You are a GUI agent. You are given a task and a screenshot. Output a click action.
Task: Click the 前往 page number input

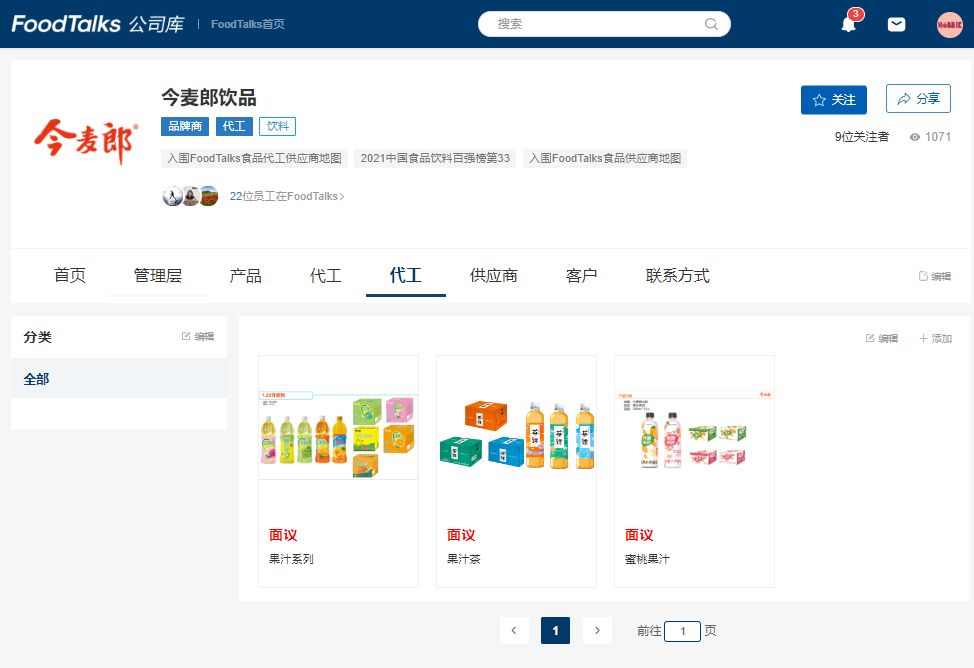coord(683,631)
